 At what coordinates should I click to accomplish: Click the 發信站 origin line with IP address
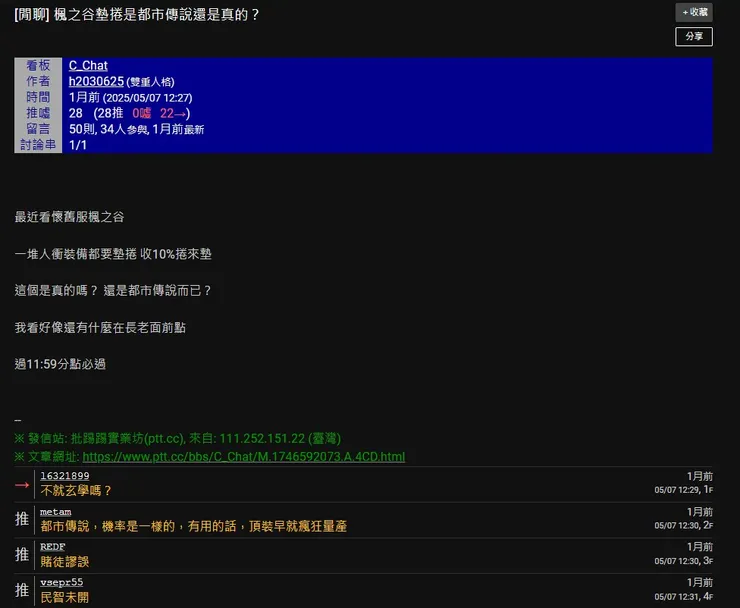[x=177, y=439]
